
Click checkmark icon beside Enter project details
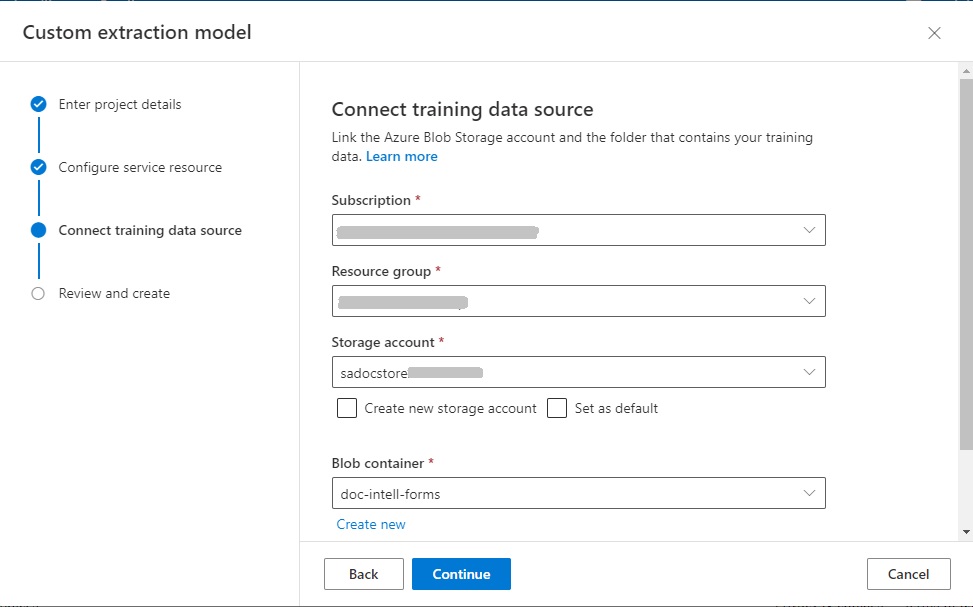click(x=38, y=104)
